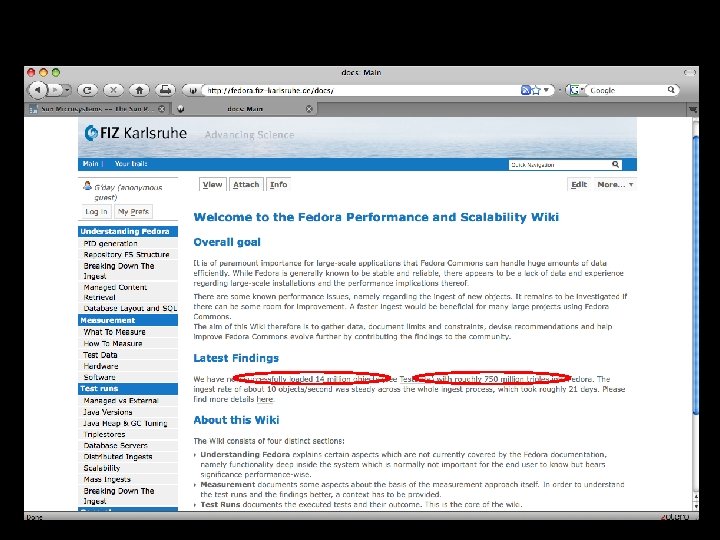Screen dimensions: 720x540
Task: Click the site identity icon beside the URL
Action: [193, 90]
